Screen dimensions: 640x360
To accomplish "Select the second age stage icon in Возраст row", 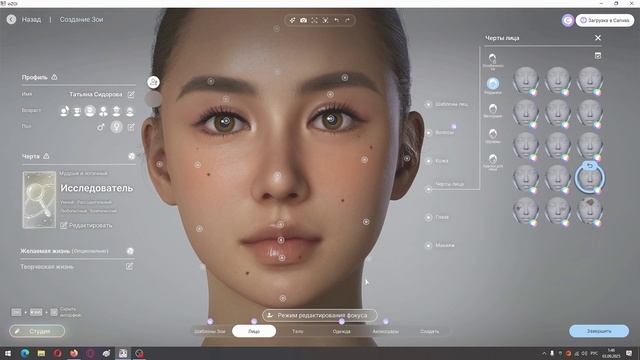I will coord(77,111).
